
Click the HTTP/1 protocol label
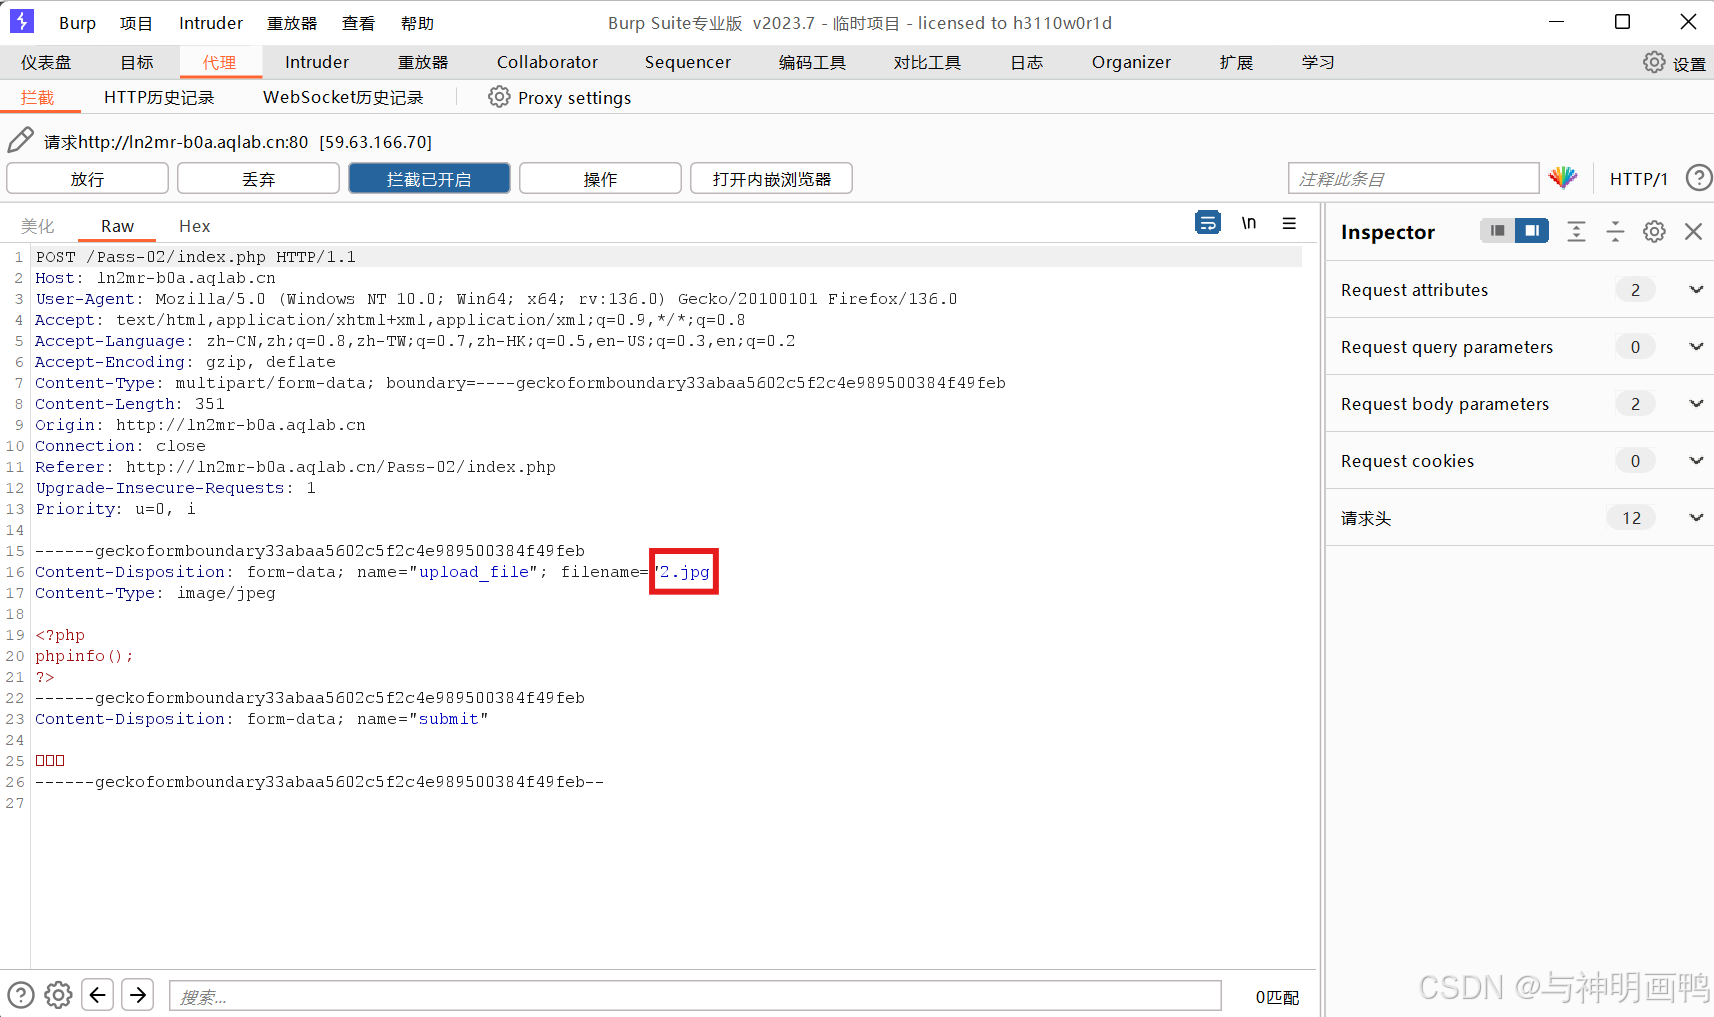pos(1638,179)
